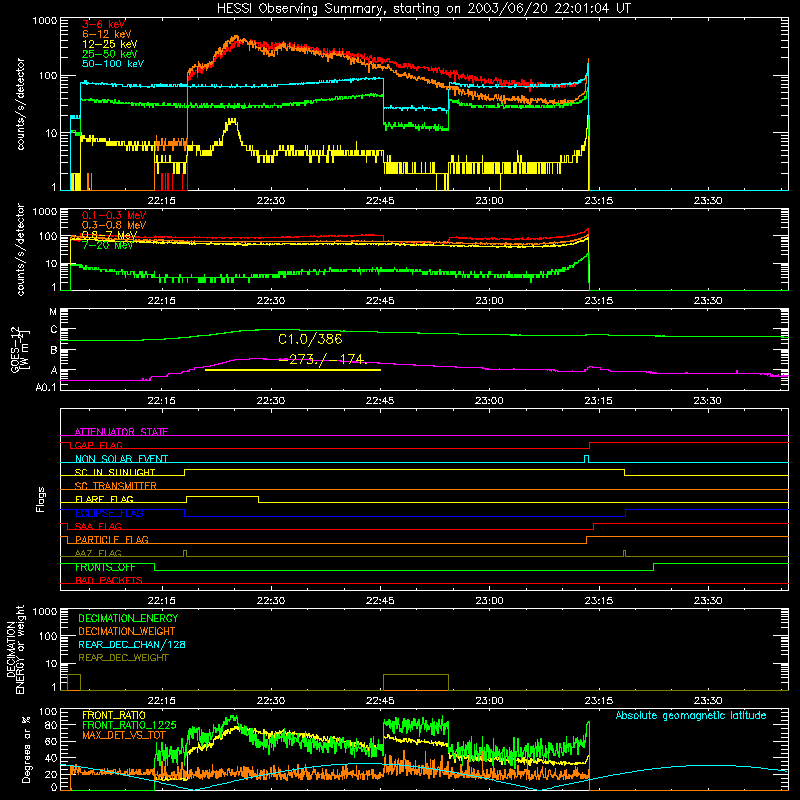Click the ATTENUATOR_STATE flag label
Viewport: 800px width, 800px height.
coord(121,432)
